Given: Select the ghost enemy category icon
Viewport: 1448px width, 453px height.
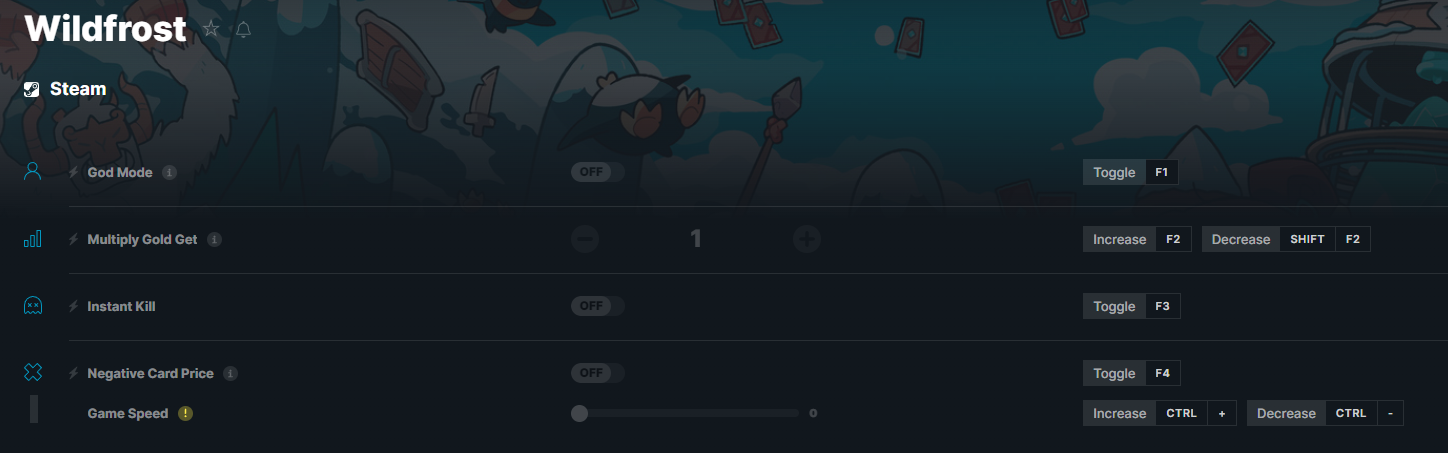Looking at the screenshot, I should pyautogui.click(x=32, y=306).
